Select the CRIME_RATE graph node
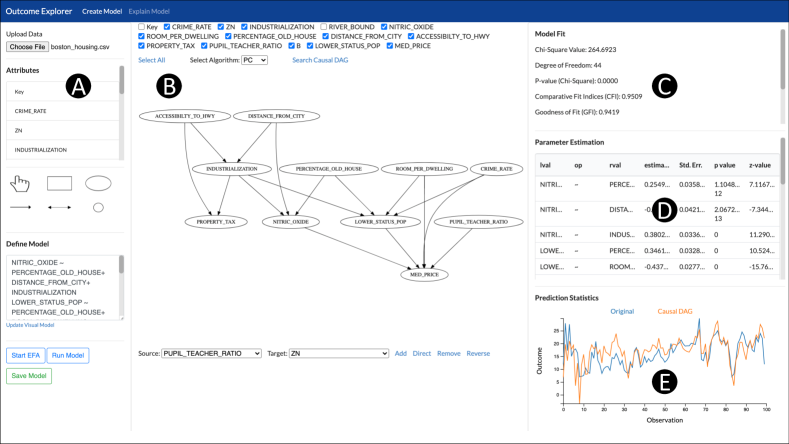This screenshot has width=789, height=444. click(x=496, y=169)
